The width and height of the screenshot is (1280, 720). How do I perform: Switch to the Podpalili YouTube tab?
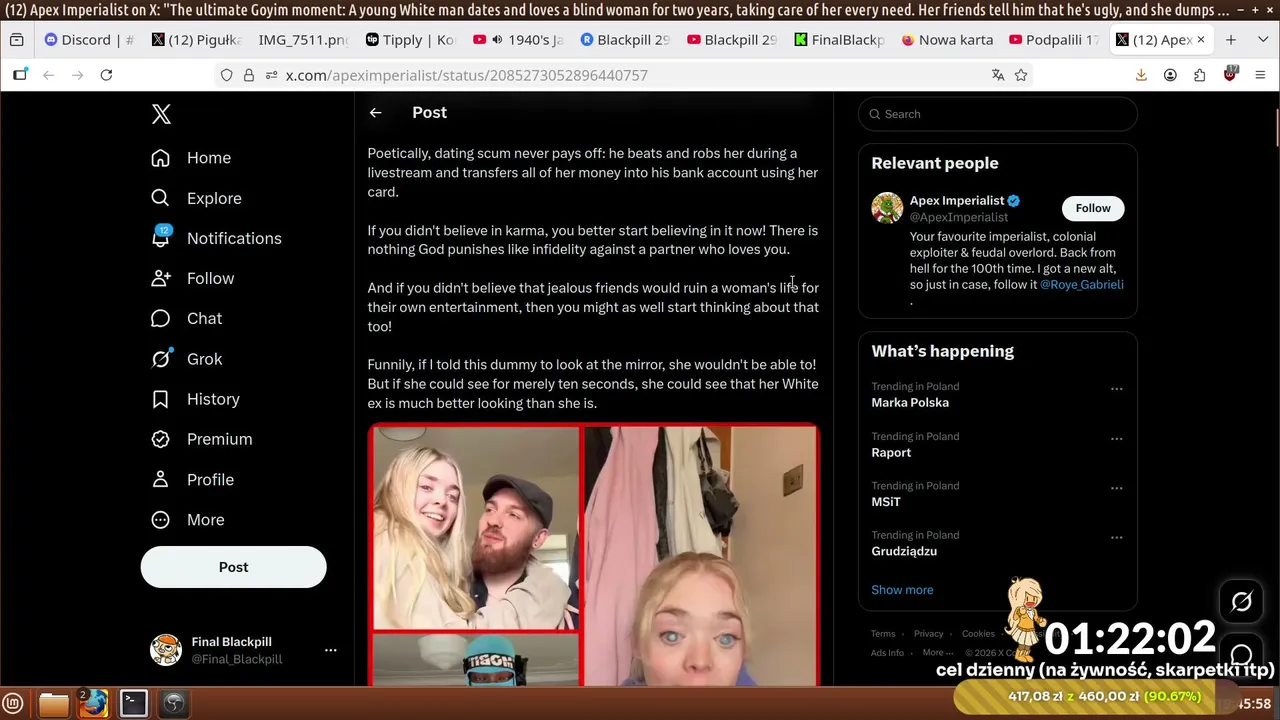pos(1054,40)
